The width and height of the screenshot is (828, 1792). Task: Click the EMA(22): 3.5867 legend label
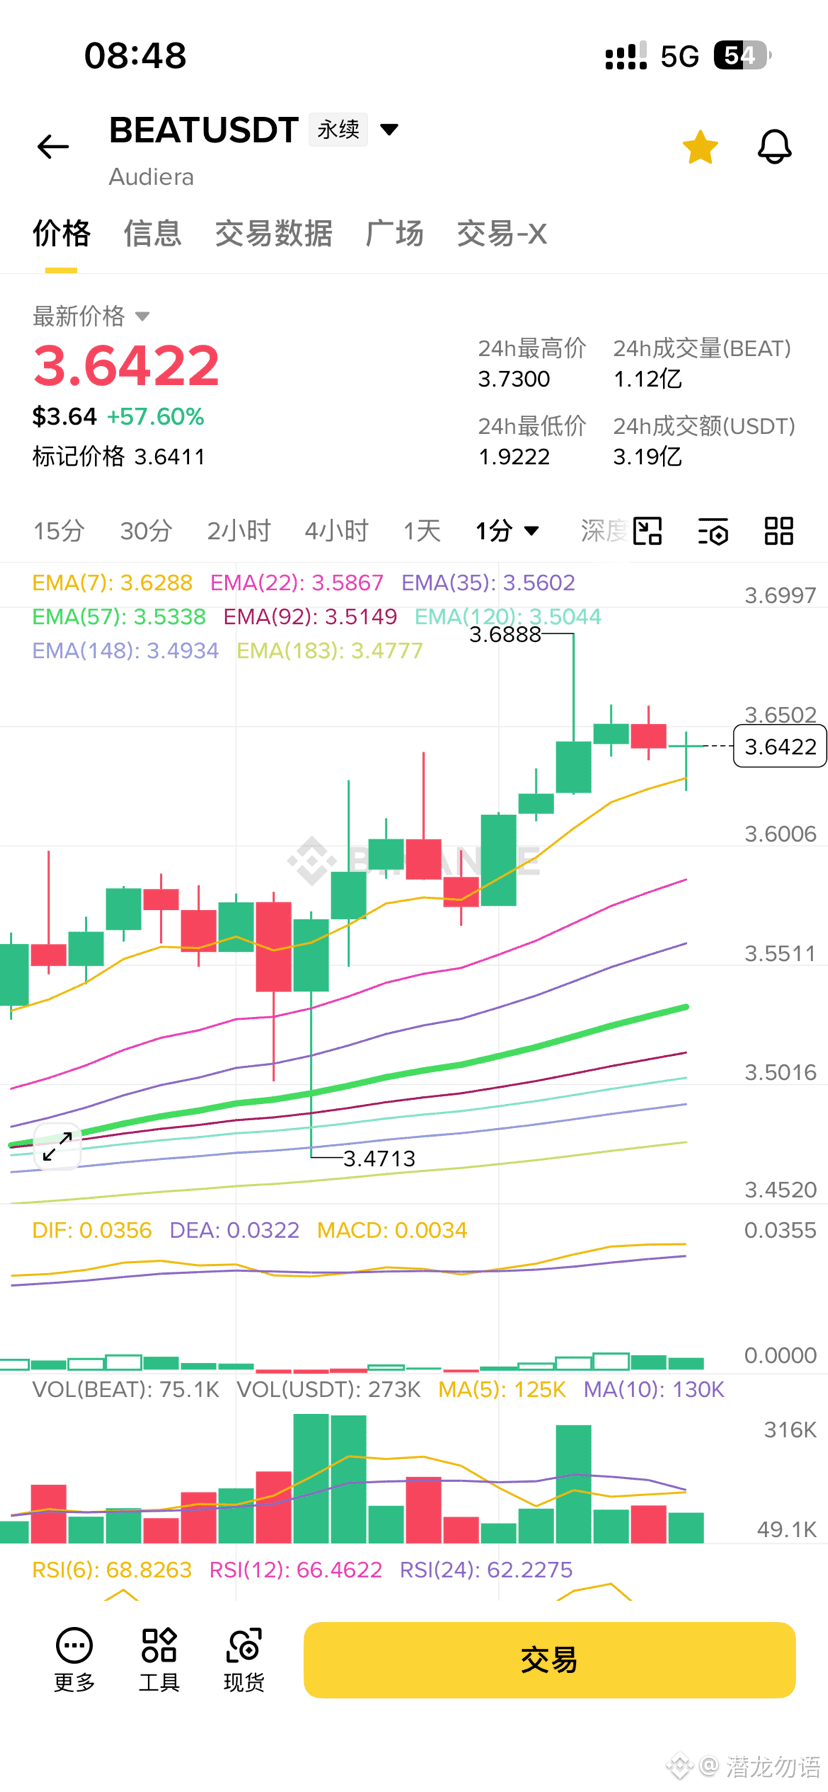pos(297,583)
